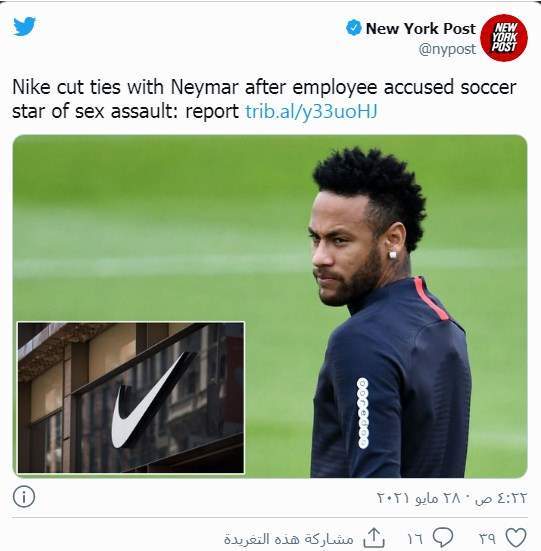Open the tweet timestamp 28 مايو 2021
Screen dimensions: 541x551
pos(418,498)
